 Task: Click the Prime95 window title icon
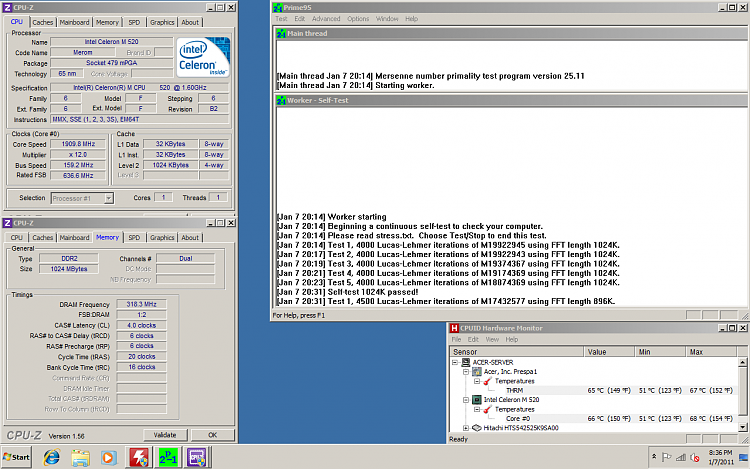[277, 8]
